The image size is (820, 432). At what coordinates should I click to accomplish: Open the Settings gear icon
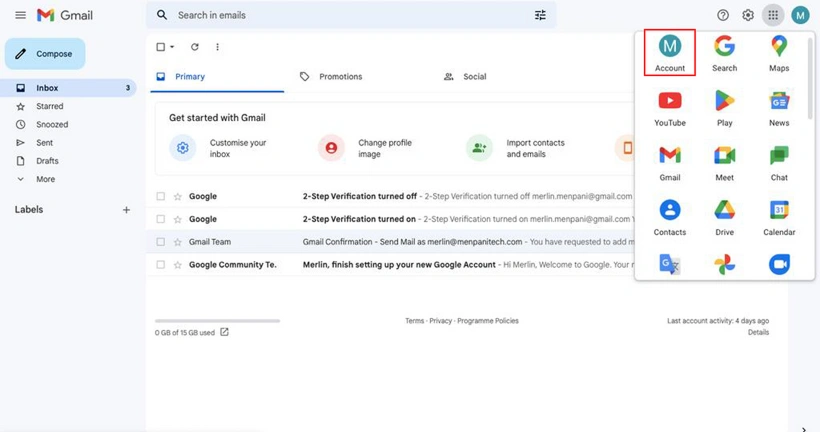tap(748, 15)
